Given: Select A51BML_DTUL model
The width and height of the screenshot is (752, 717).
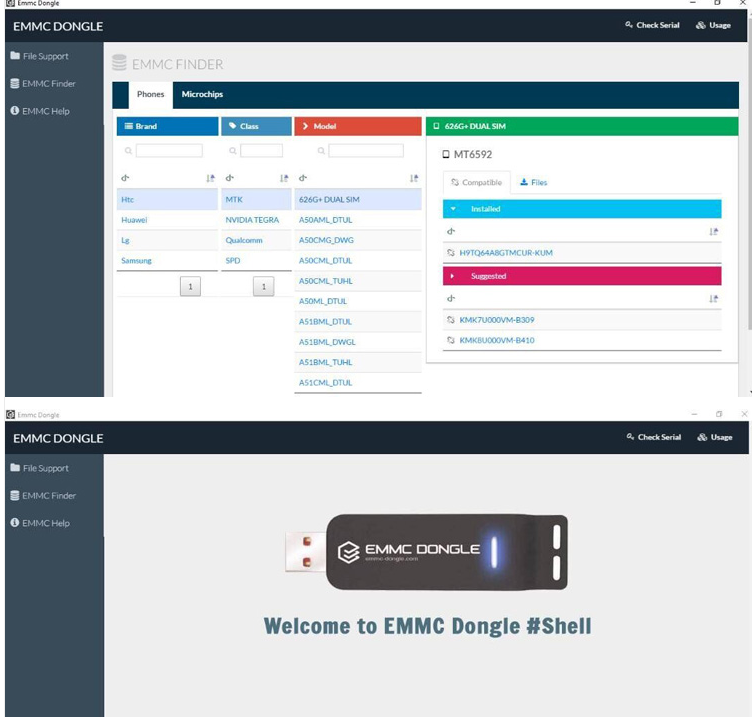Looking at the screenshot, I should click(358, 322).
